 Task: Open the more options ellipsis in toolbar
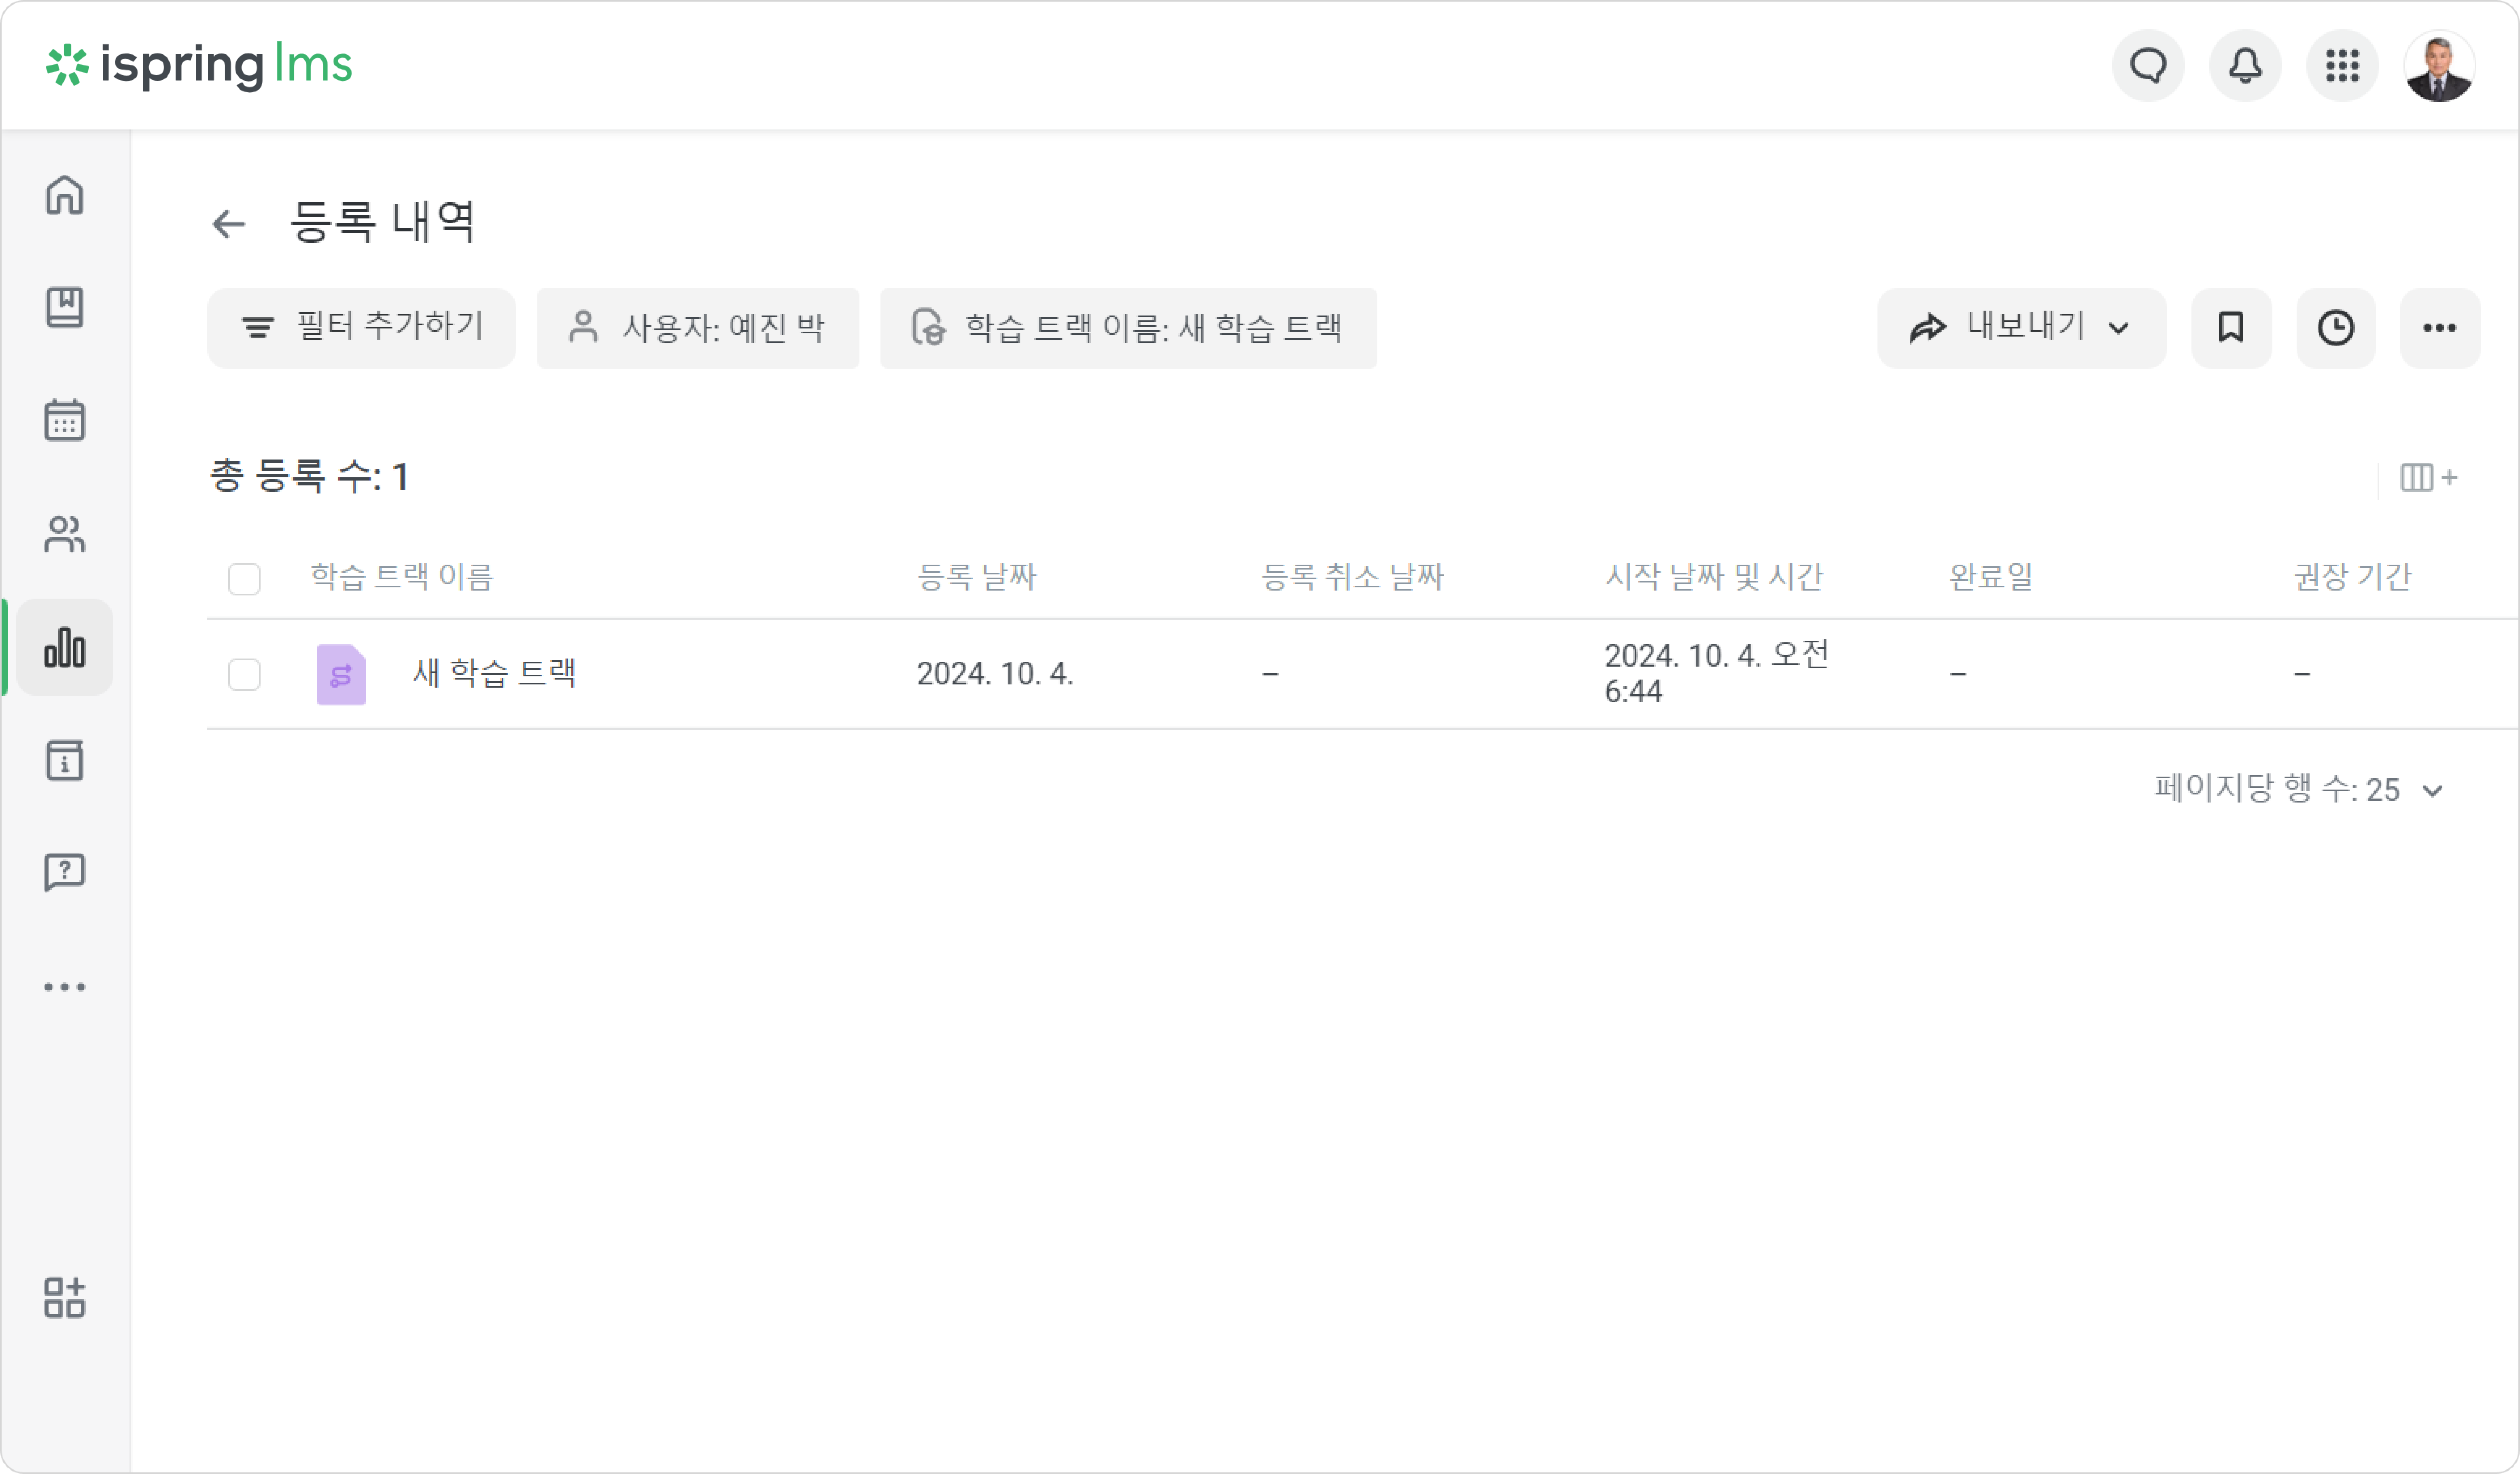(x=2440, y=328)
